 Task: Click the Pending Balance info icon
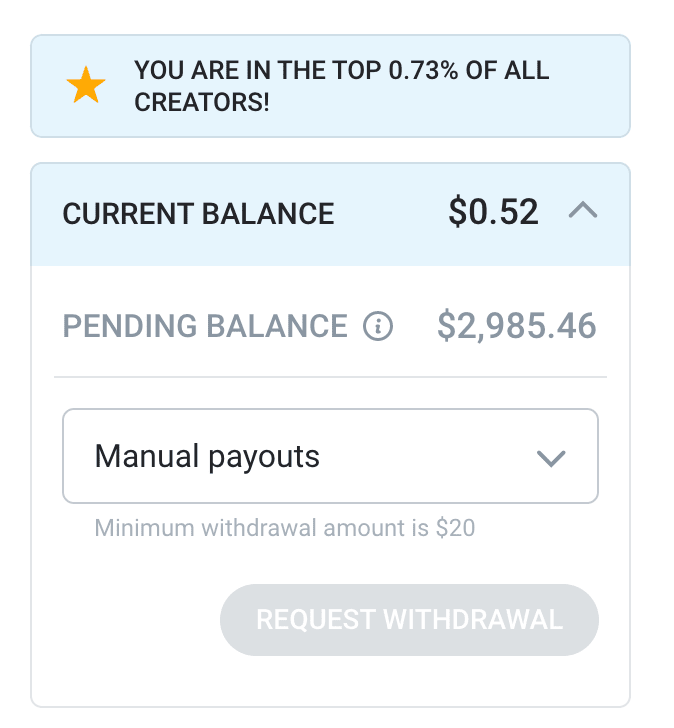point(378,326)
